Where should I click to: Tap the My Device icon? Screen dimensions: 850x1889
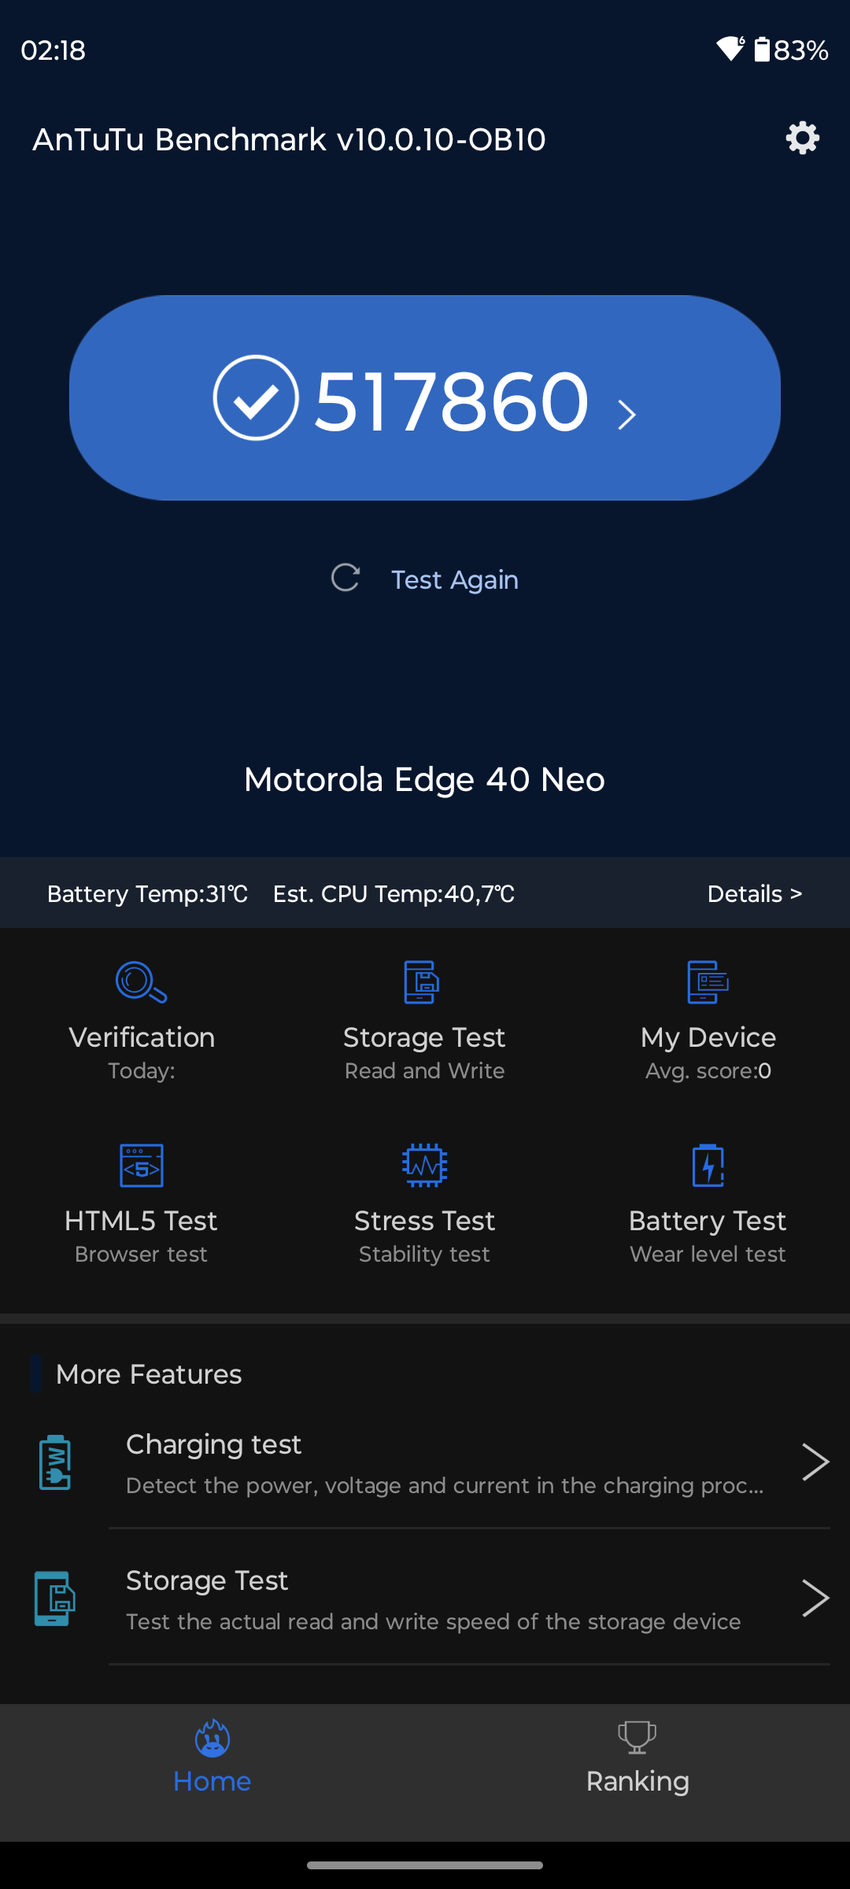coord(708,982)
